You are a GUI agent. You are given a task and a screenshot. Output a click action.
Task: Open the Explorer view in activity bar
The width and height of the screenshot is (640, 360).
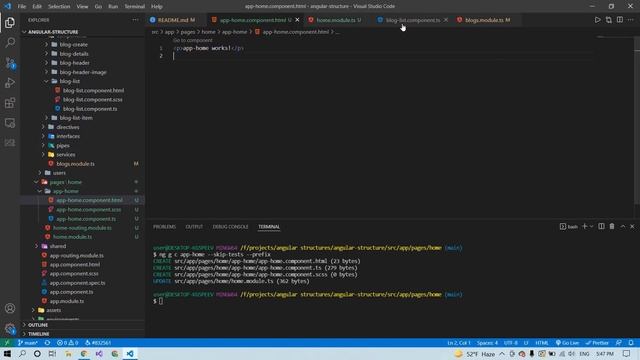10,22
